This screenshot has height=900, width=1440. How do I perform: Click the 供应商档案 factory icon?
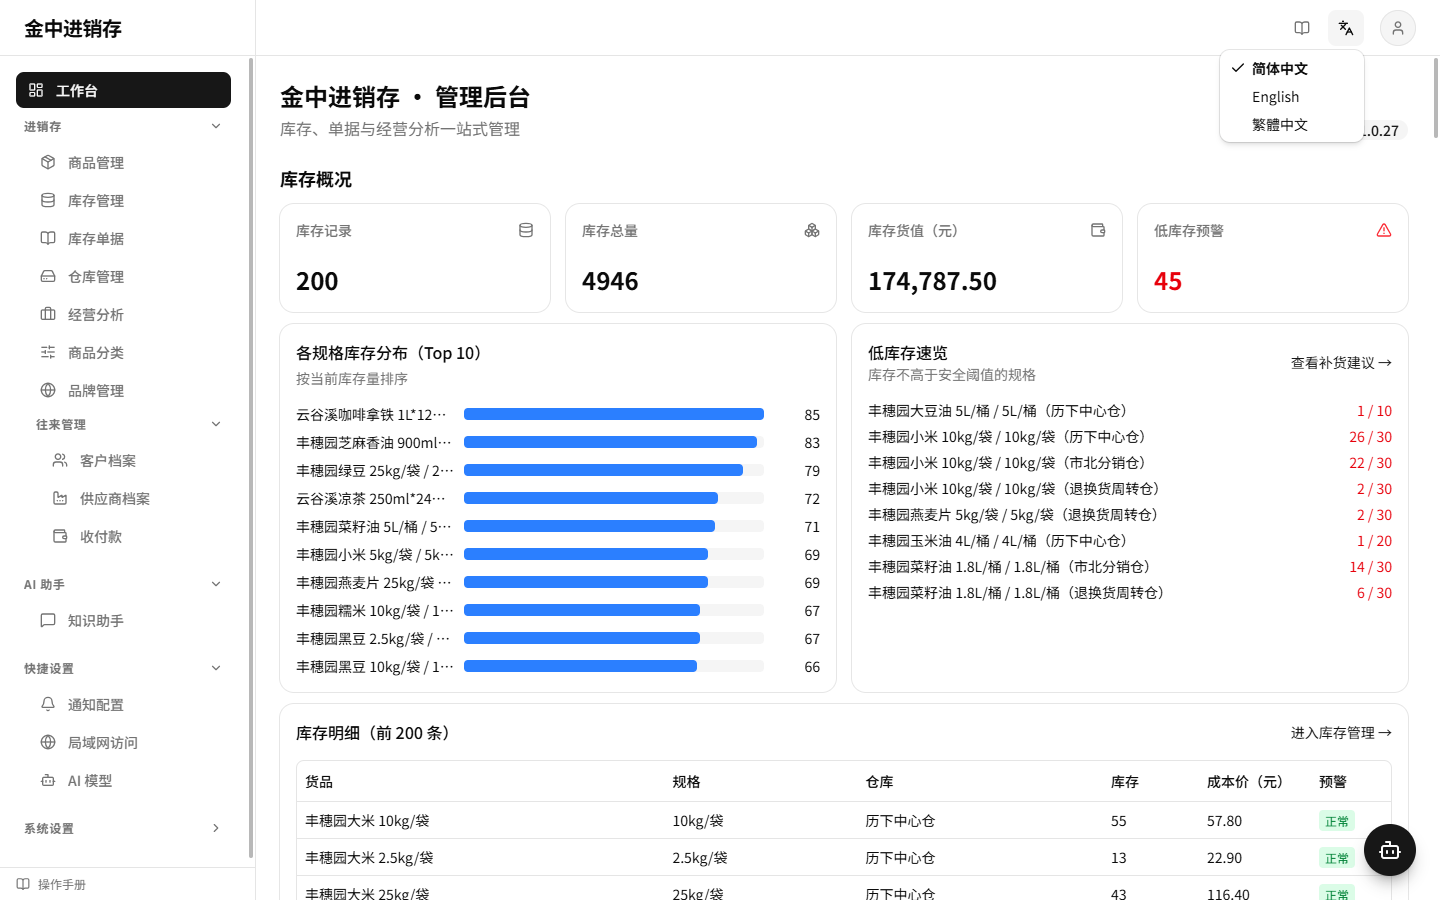click(x=60, y=498)
